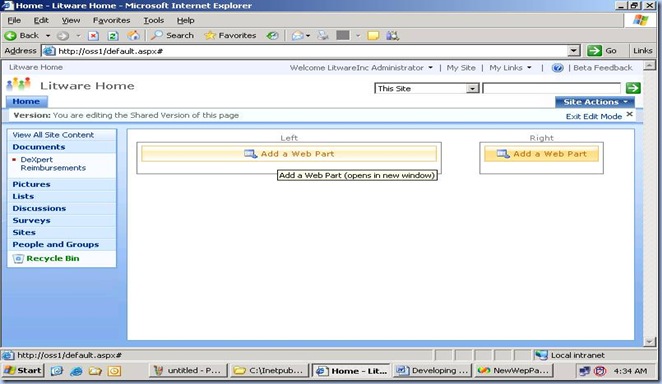Viewport: 662px width, 384px height.
Task: Click the network tray icon
Action: click(584, 371)
